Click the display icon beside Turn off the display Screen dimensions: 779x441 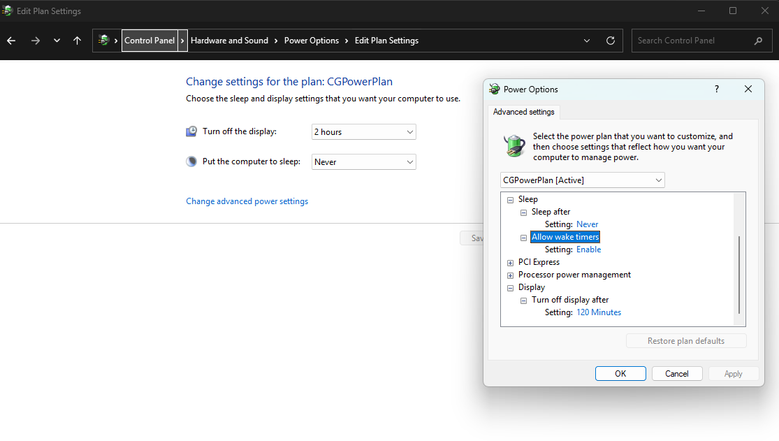point(191,132)
